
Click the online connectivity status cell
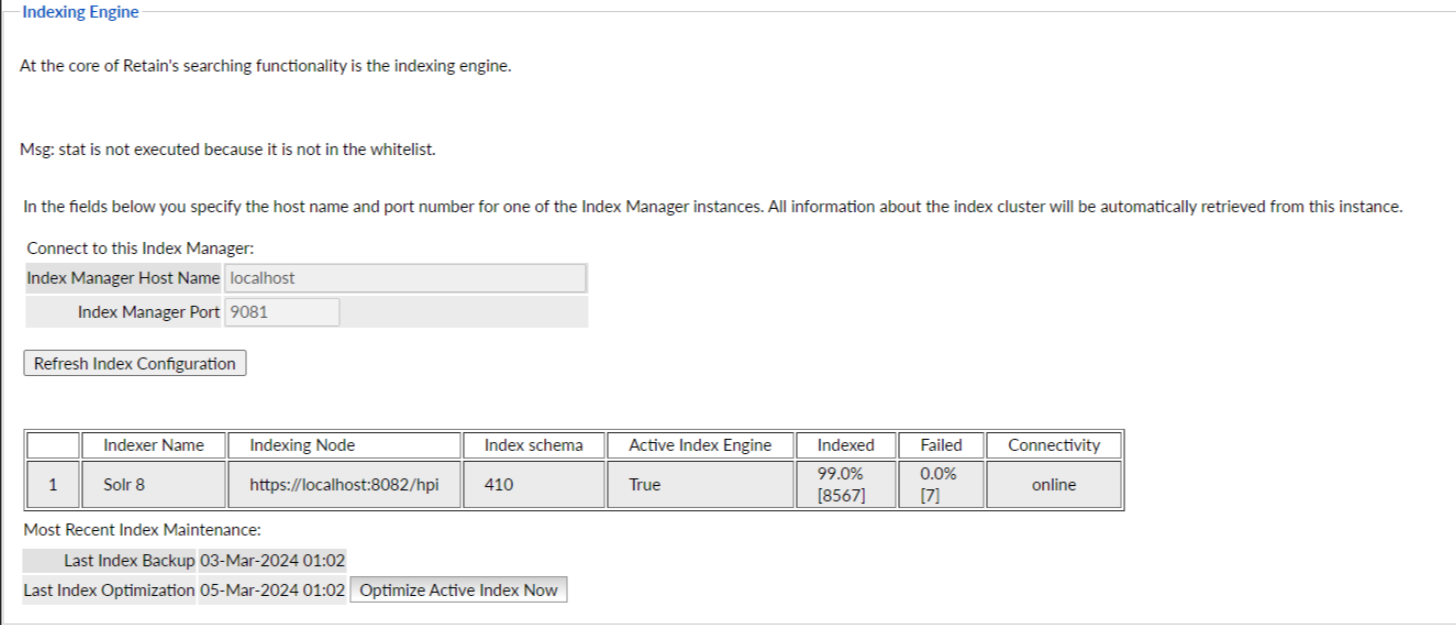click(x=1054, y=485)
